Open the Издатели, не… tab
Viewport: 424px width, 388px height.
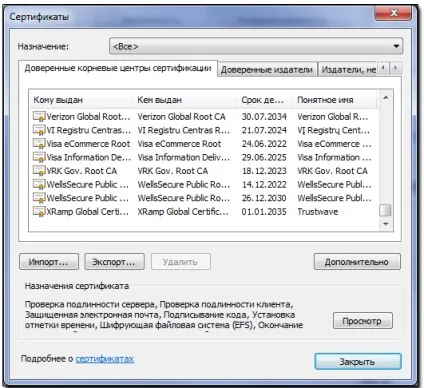pos(348,70)
